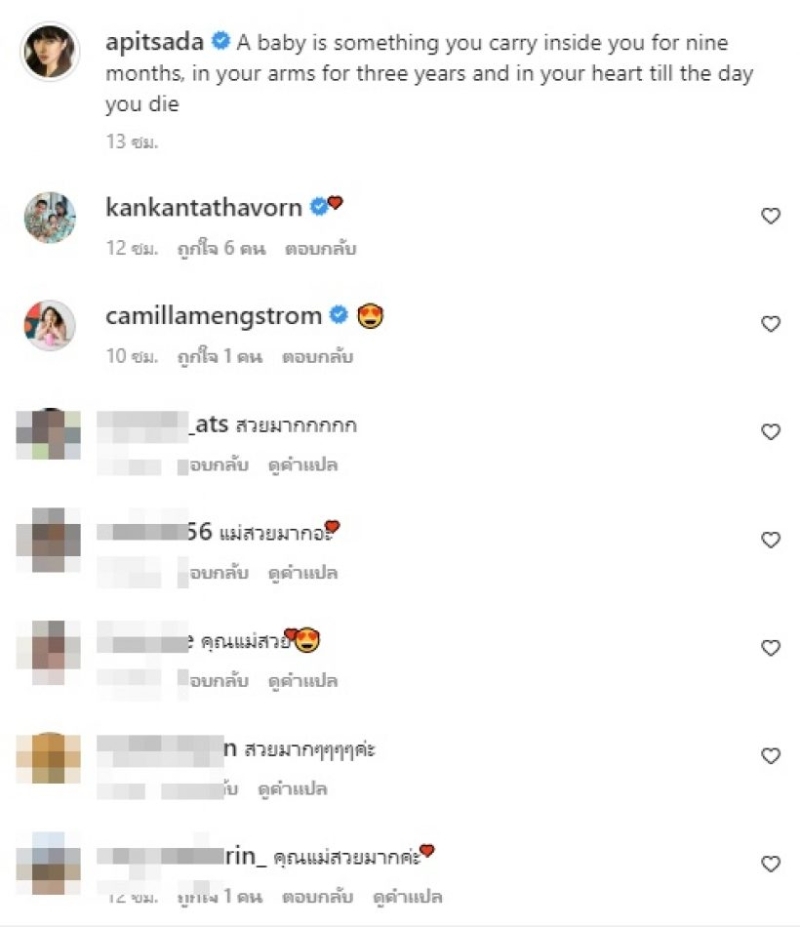Tap heart beside the คุณแม่สวย comment
800x927 pixels.
770,648
